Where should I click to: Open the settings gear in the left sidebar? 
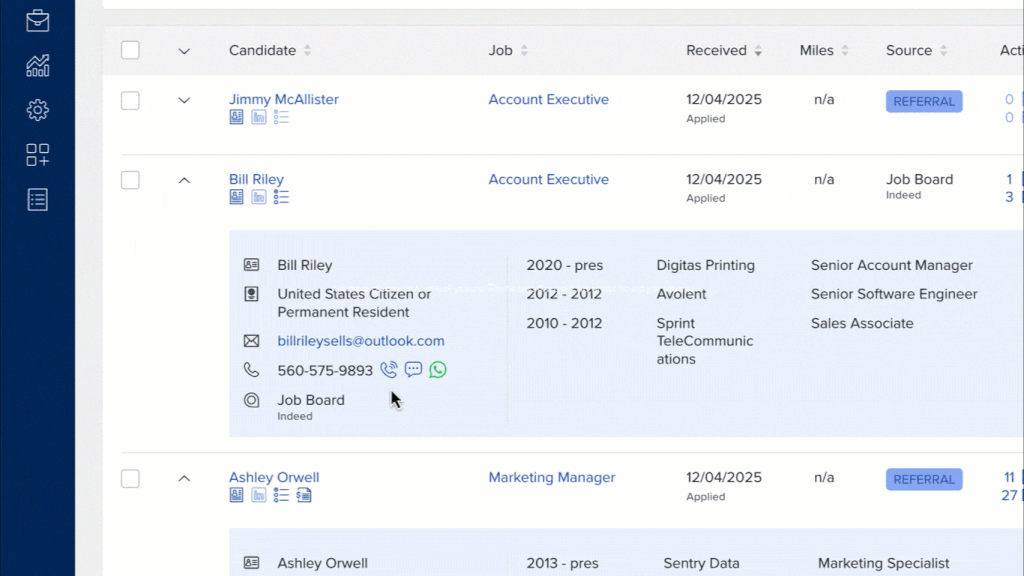(38, 110)
